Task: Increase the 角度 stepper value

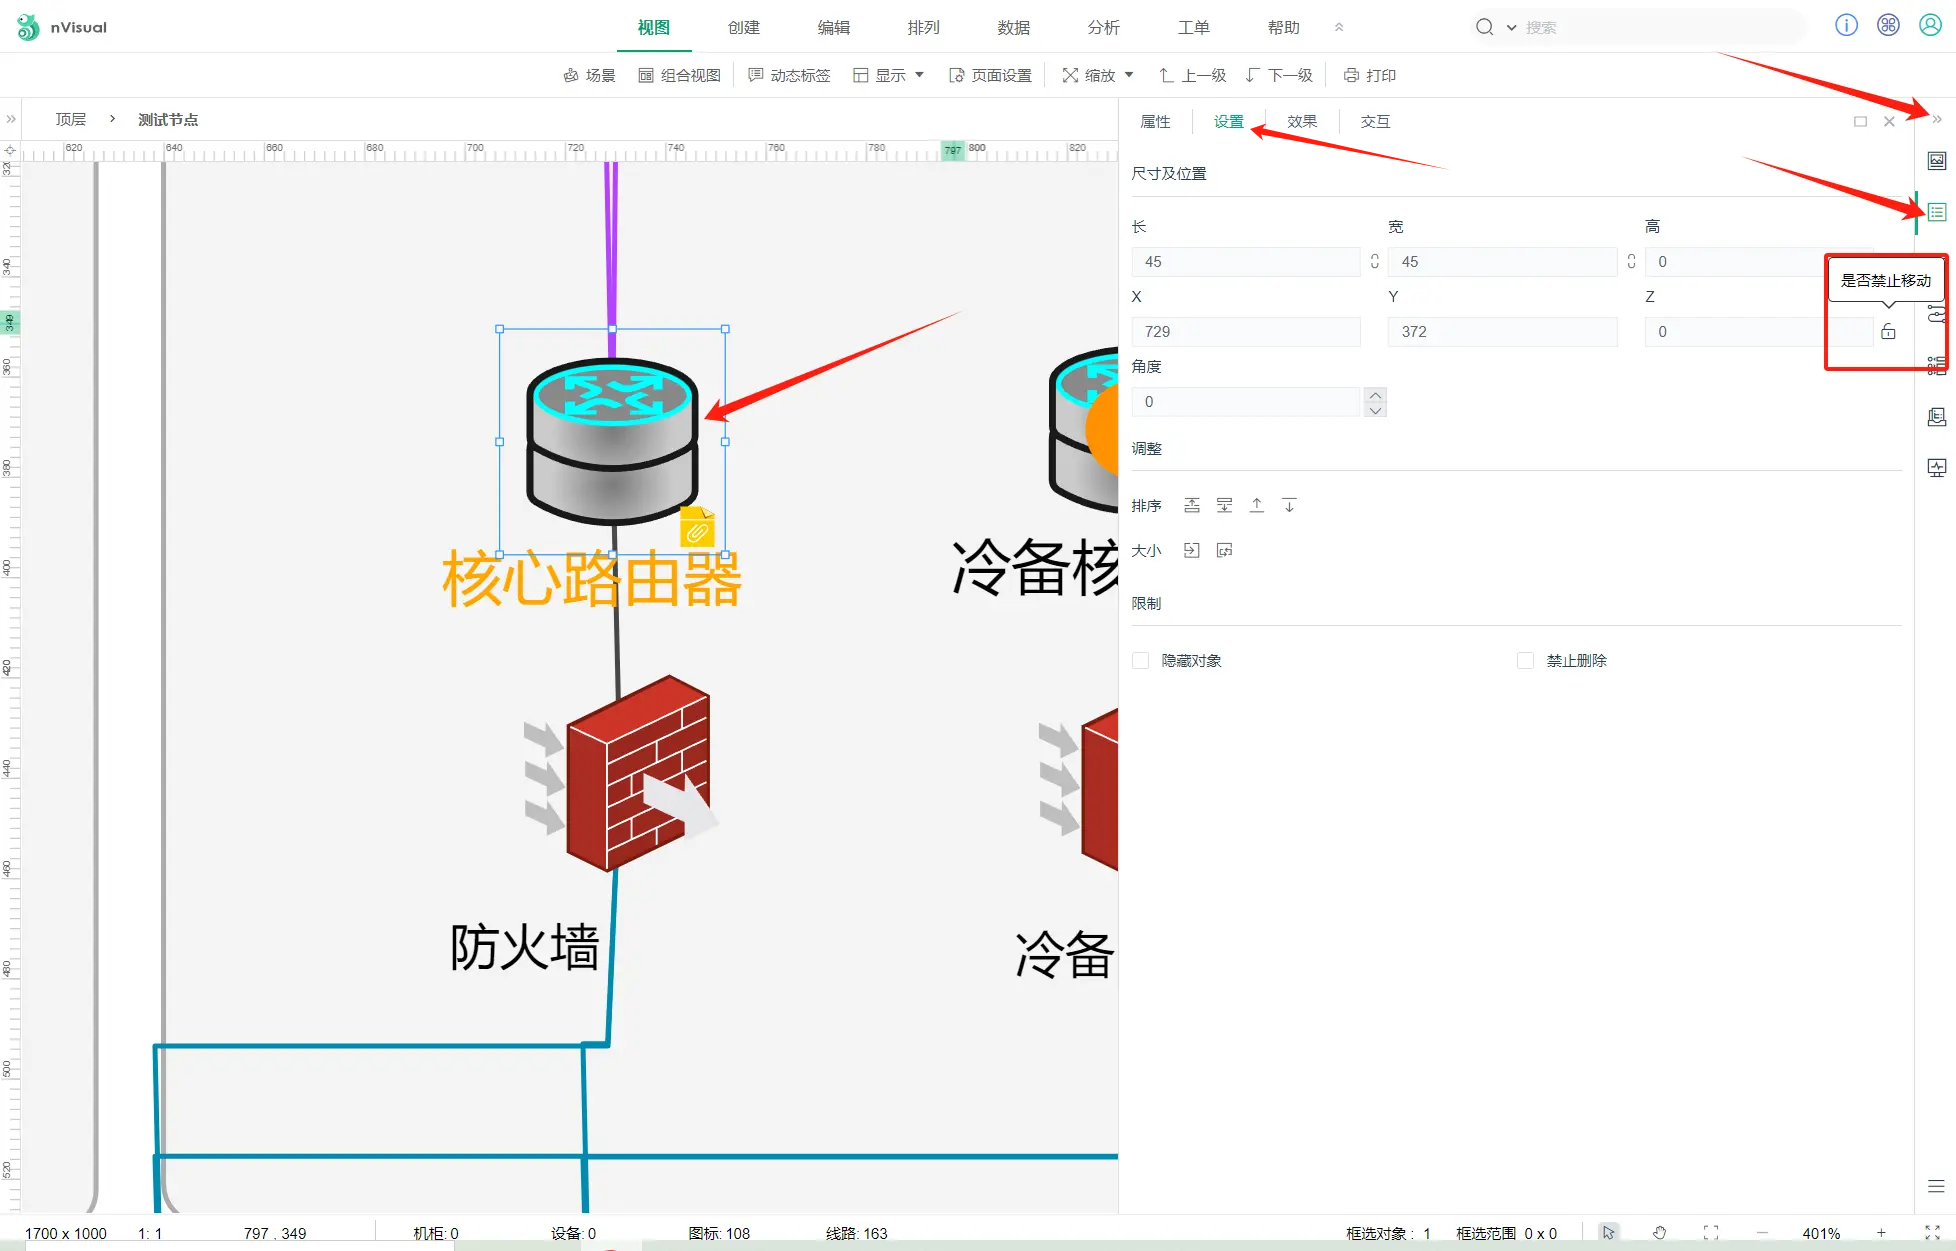Action: (x=1376, y=395)
